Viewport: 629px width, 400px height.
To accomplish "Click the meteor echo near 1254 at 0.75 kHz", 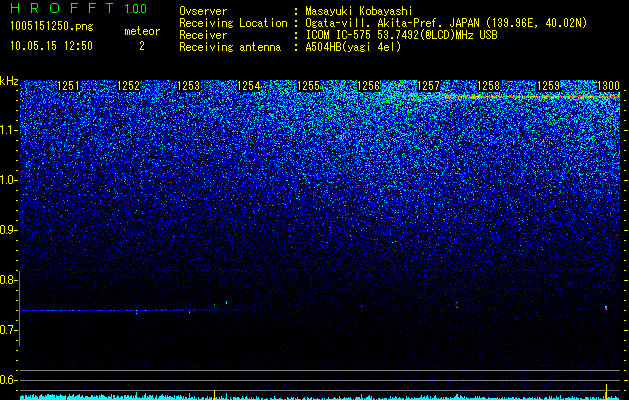I will (227, 303).
